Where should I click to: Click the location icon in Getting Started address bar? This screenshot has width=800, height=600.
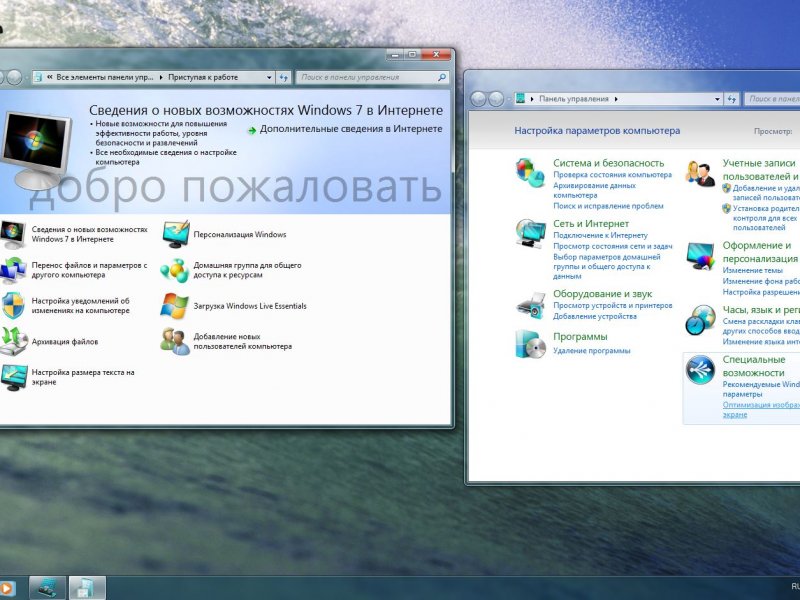38,78
